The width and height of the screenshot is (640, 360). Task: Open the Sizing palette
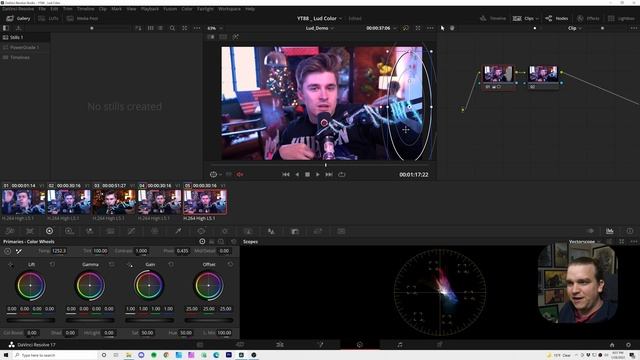(318, 231)
